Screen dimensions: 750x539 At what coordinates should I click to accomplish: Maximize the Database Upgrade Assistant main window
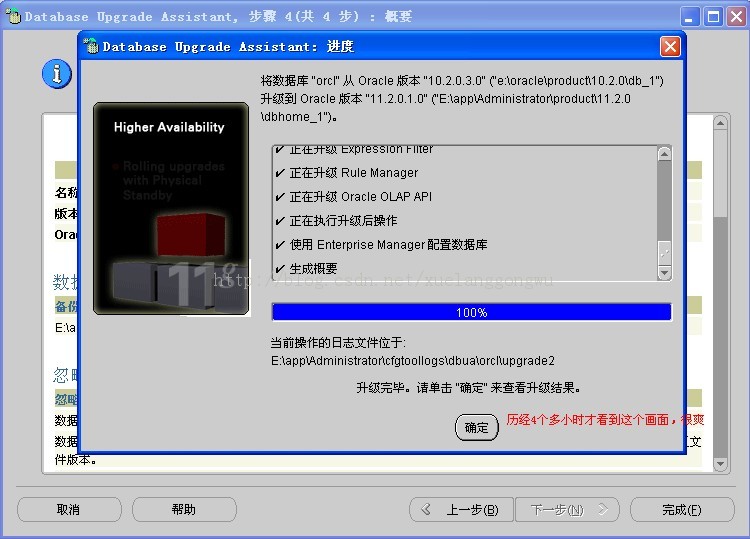point(714,17)
